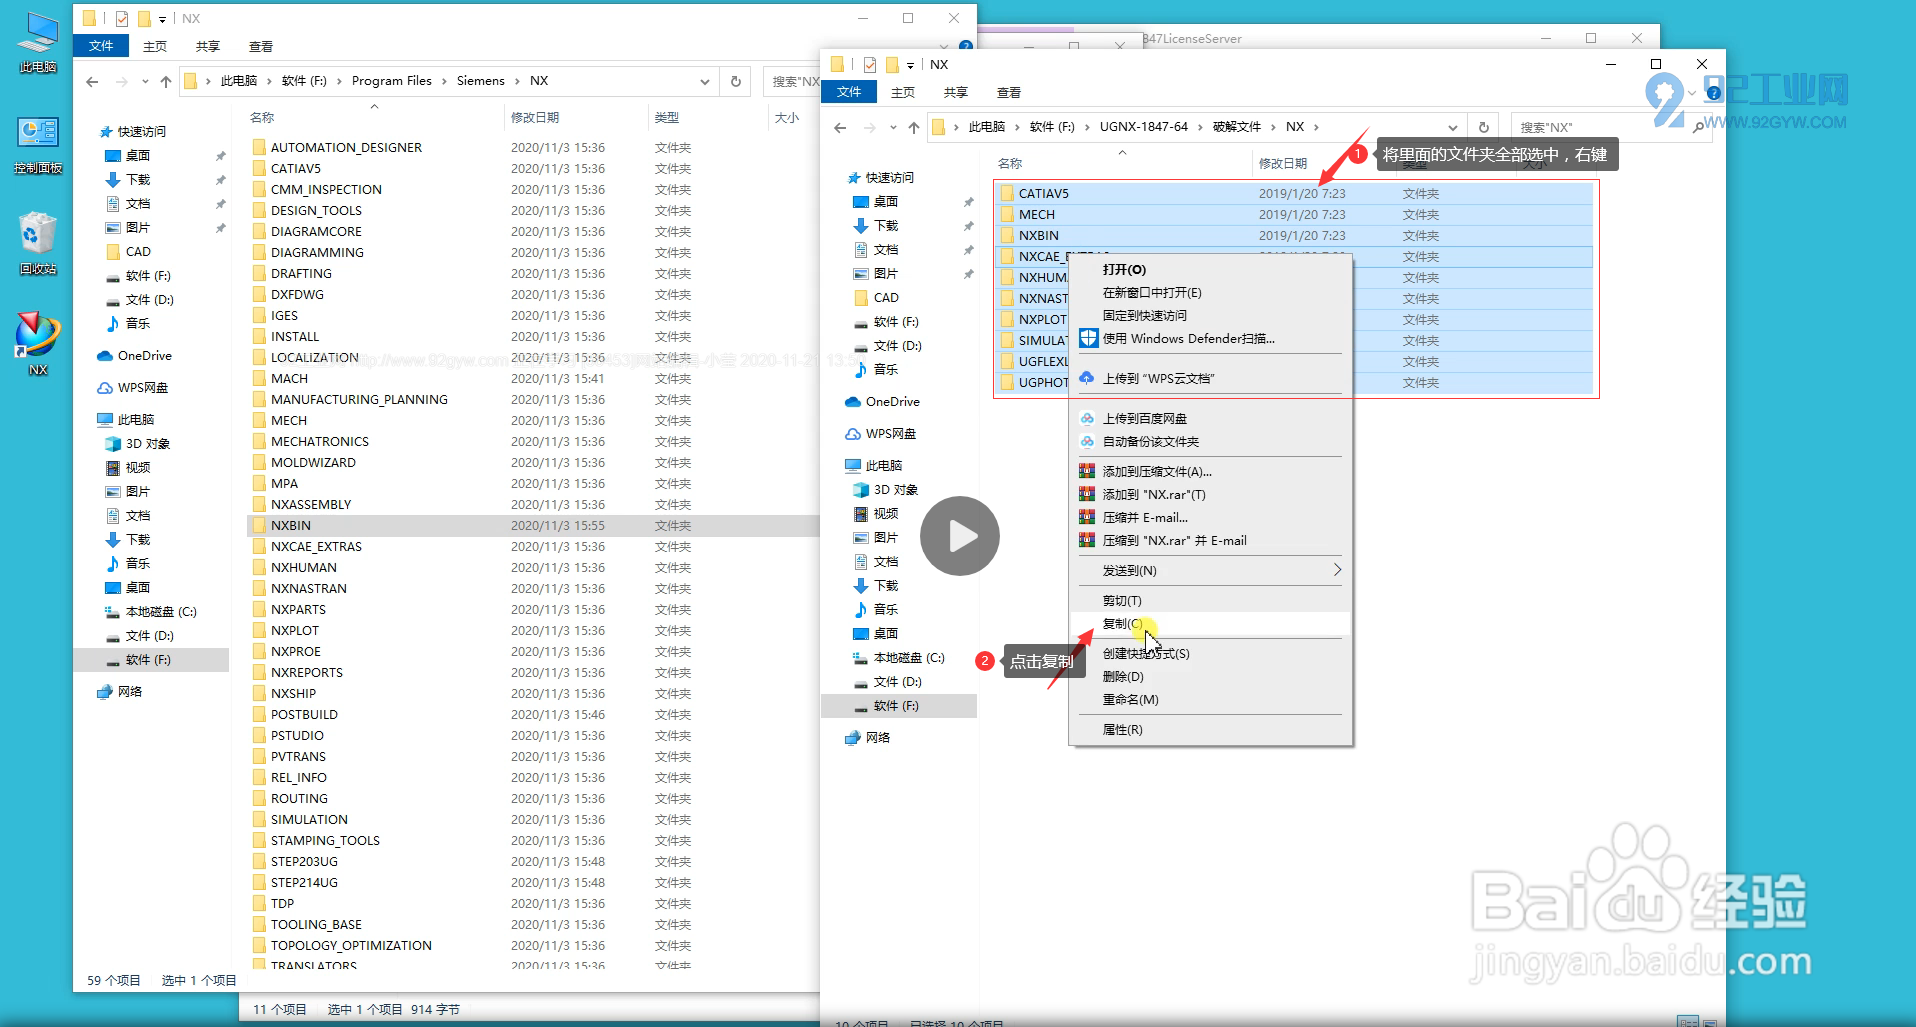Select the MECH folder in the front window
Viewport: 1916px width, 1027px height.
(1294, 215)
